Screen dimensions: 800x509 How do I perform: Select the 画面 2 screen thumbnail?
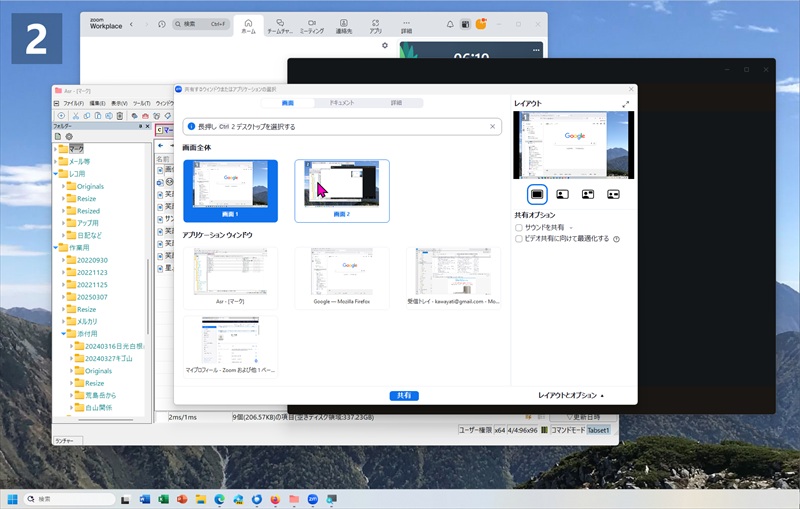point(342,191)
